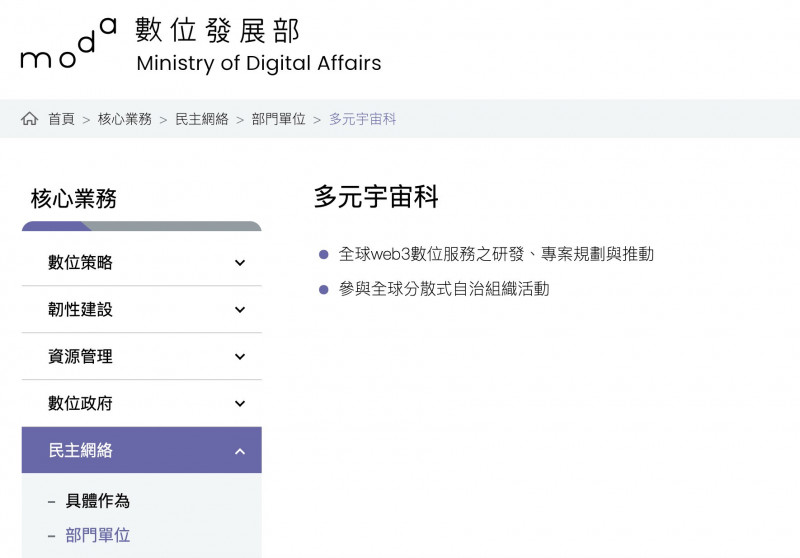Expand 韌性建設 chevron arrow

pyautogui.click(x=240, y=310)
